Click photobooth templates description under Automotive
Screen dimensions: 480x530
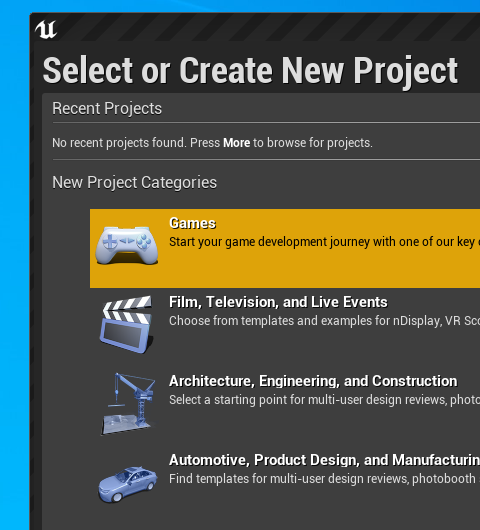click(325, 479)
